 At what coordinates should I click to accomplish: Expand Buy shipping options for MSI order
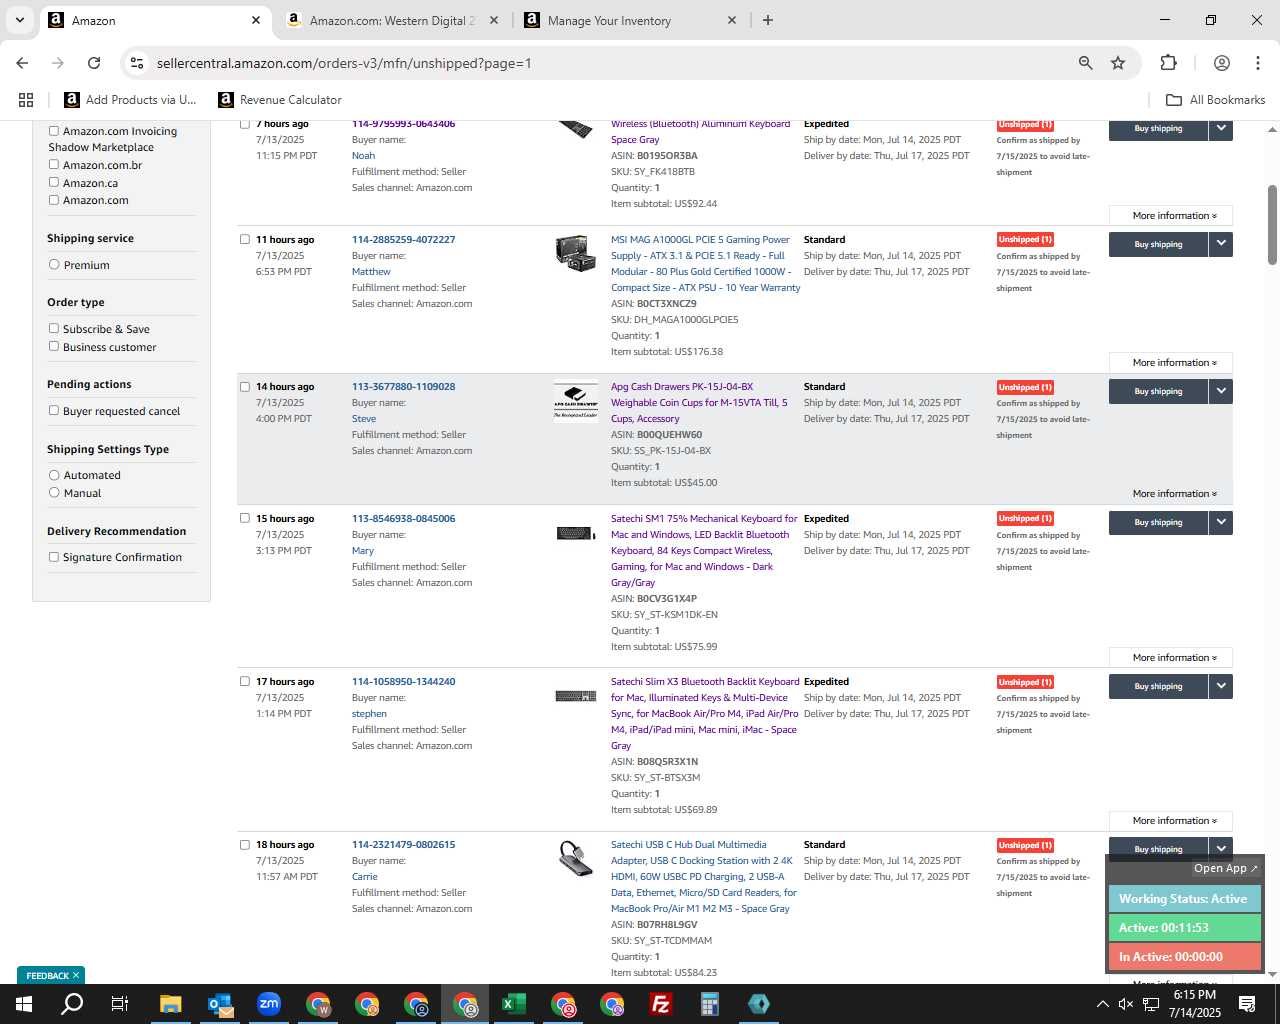coord(1221,244)
